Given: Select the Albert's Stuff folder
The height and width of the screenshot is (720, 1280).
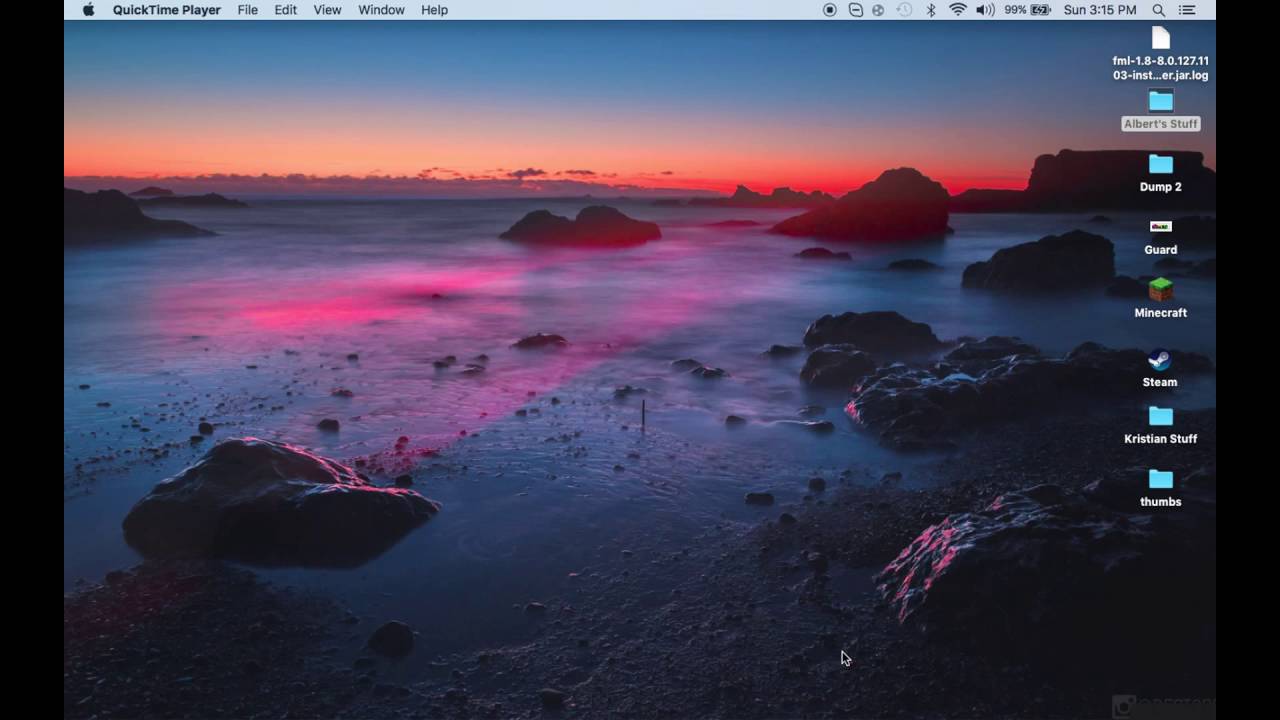Looking at the screenshot, I should coord(1160,110).
